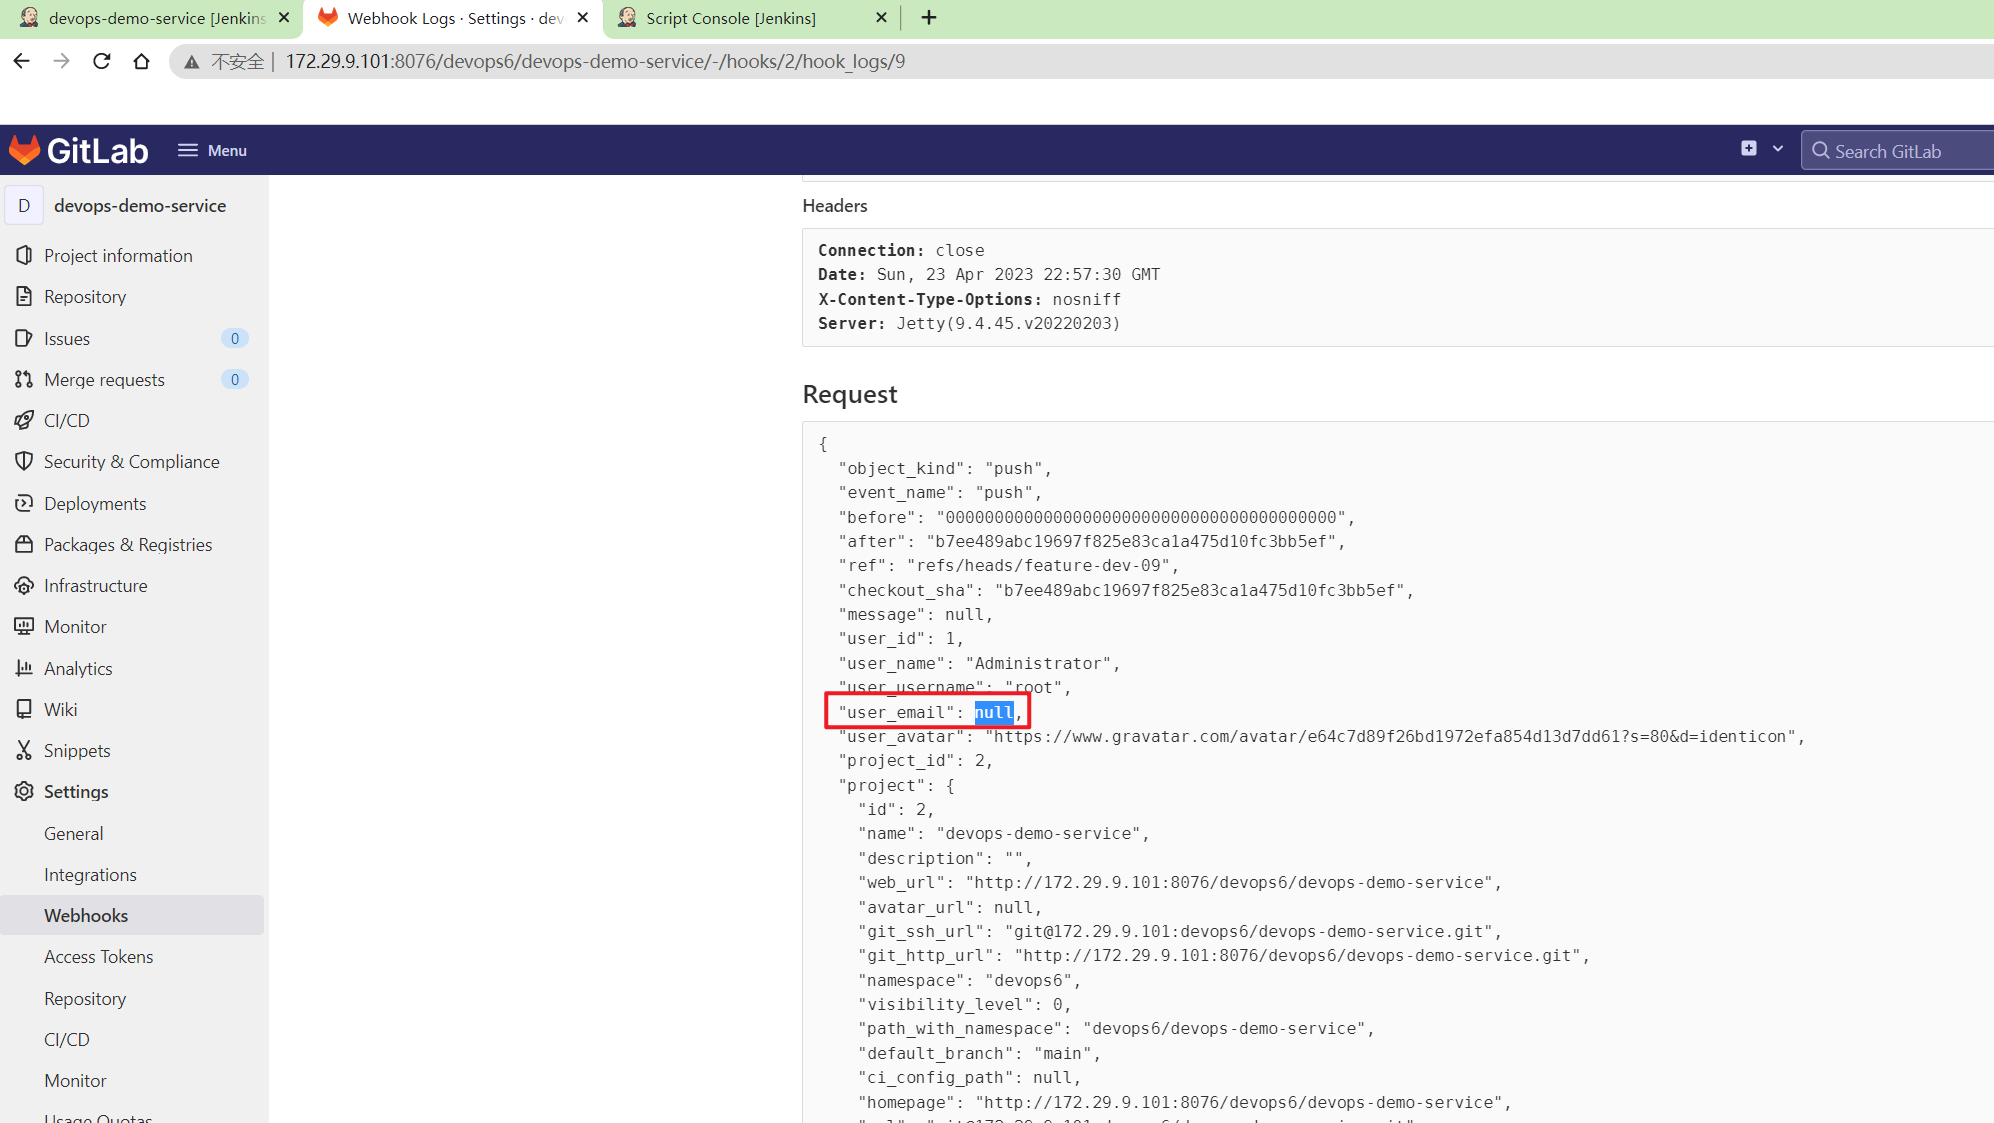The image size is (1994, 1123).
Task: Click the Monitor screen icon
Action: pyautogui.click(x=24, y=626)
